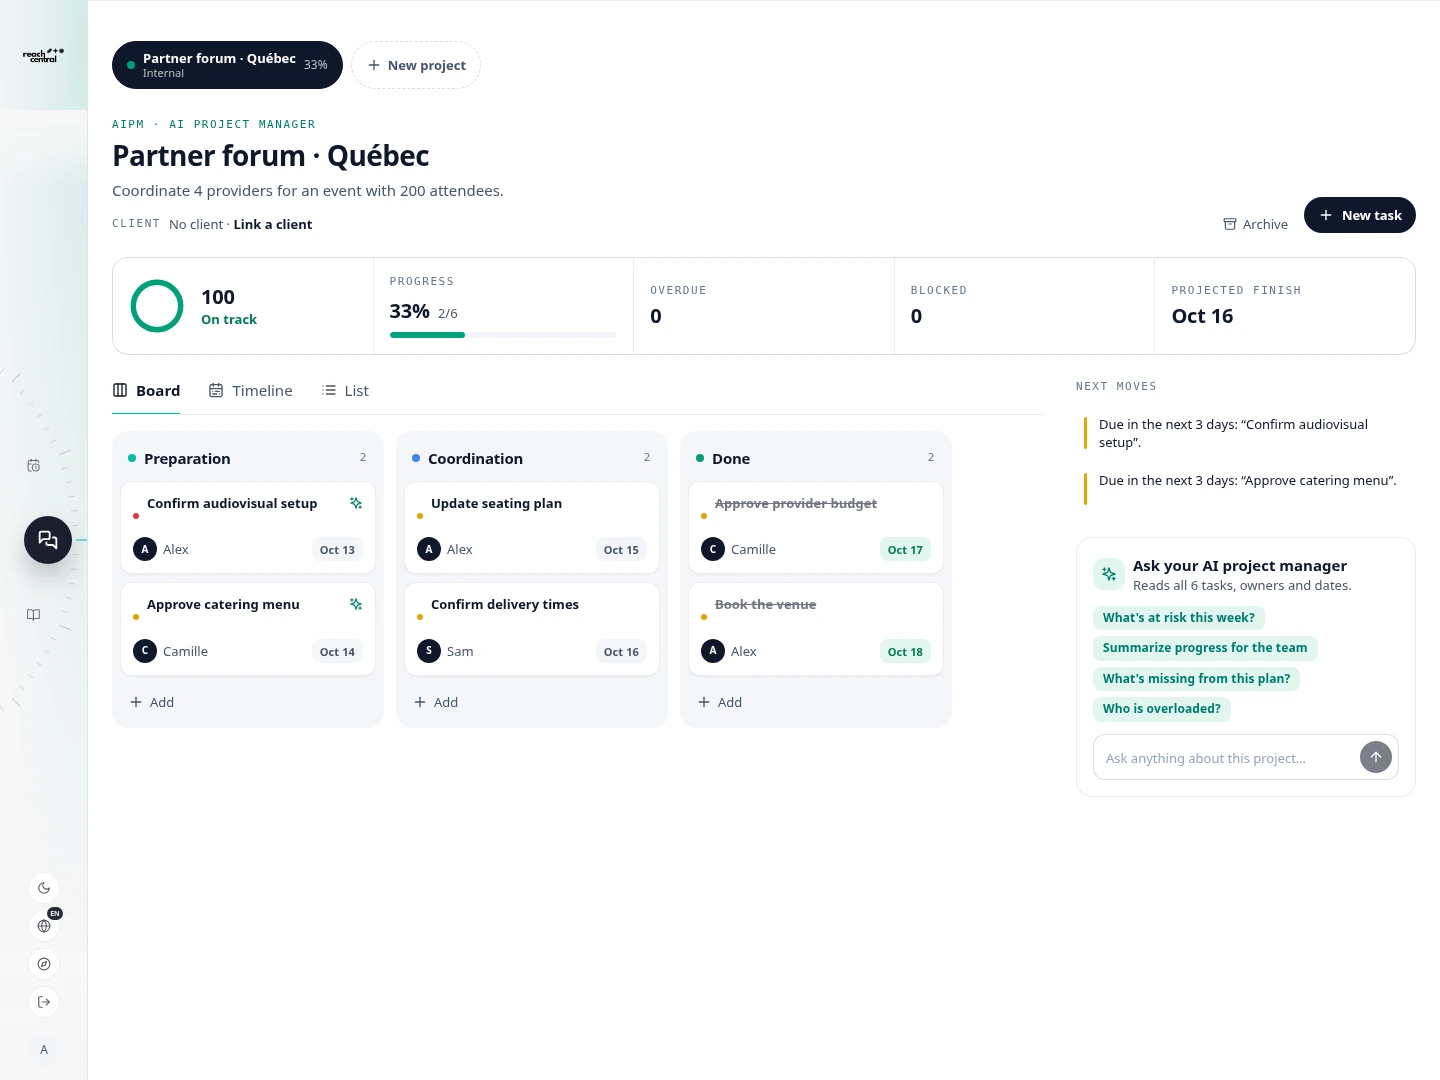Ask Summarize progress for the team

(1205, 648)
